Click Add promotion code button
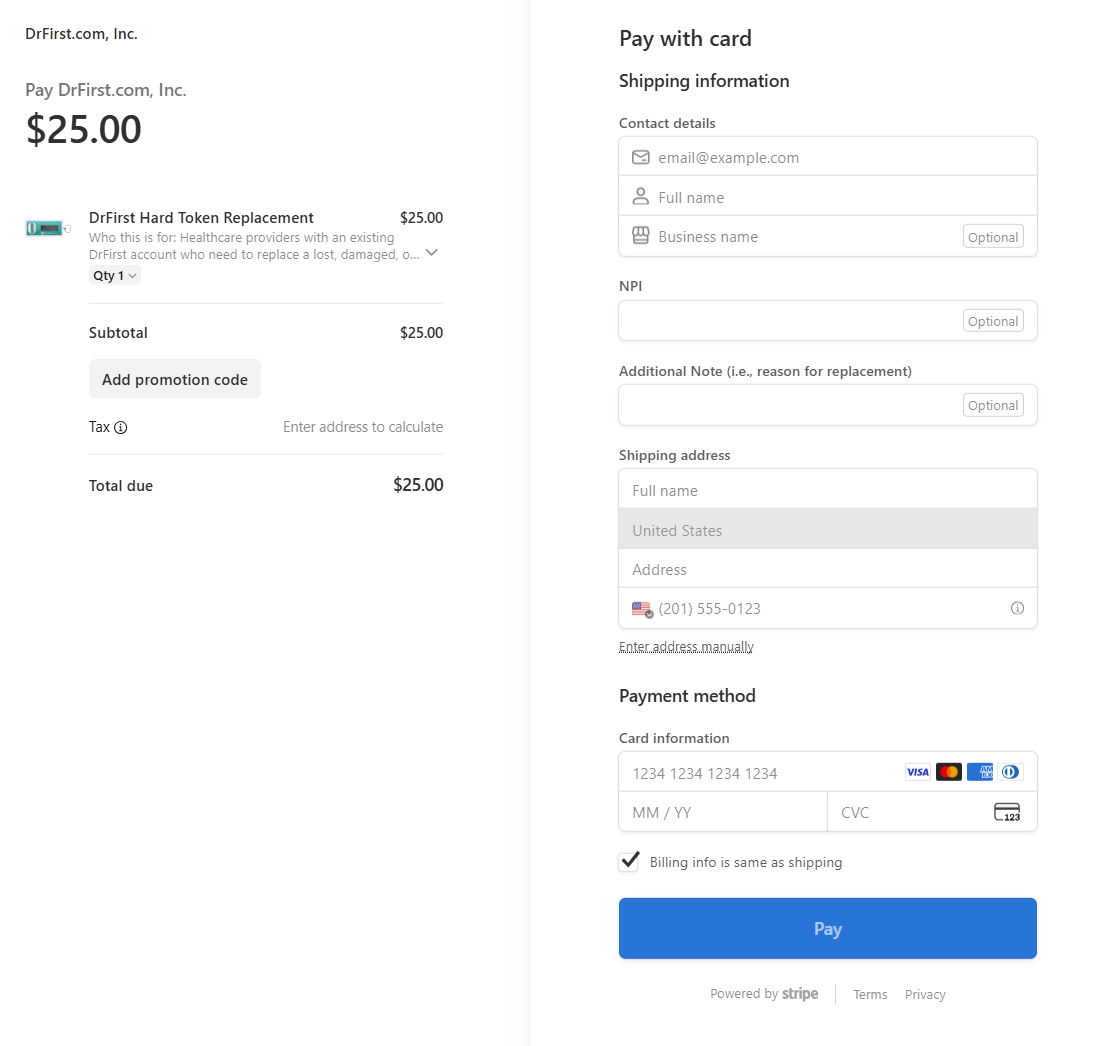Viewport: 1099px width, 1046px height. coord(175,380)
